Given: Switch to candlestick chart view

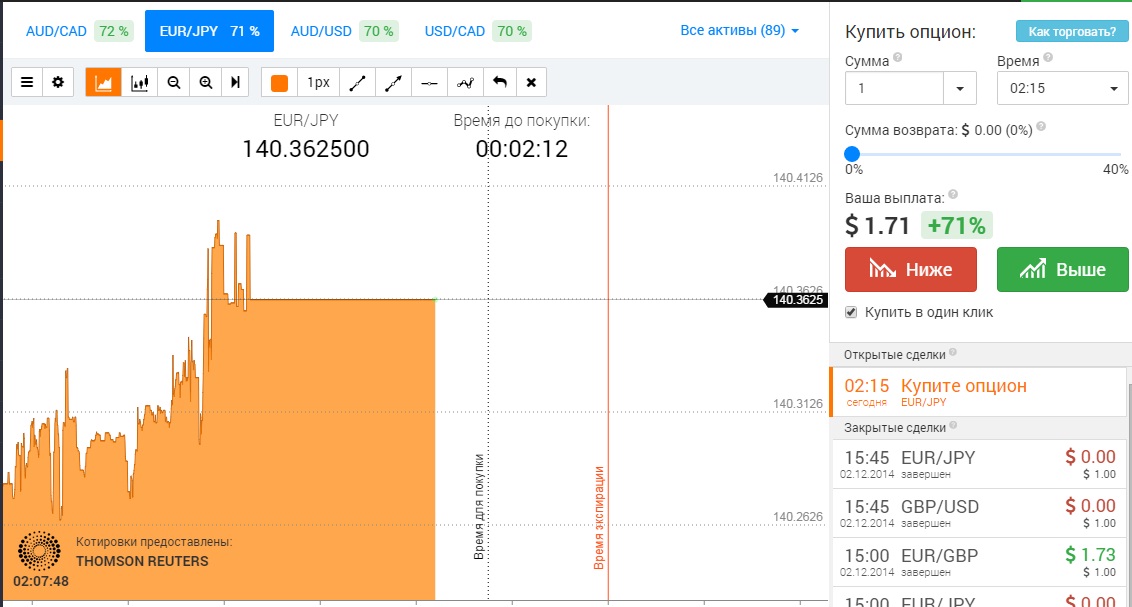Looking at the screenshot, I should [140, 82].
